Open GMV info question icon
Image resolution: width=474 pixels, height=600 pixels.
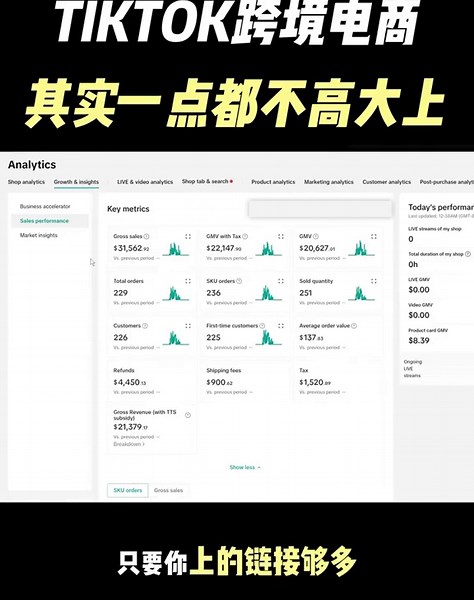316,236
